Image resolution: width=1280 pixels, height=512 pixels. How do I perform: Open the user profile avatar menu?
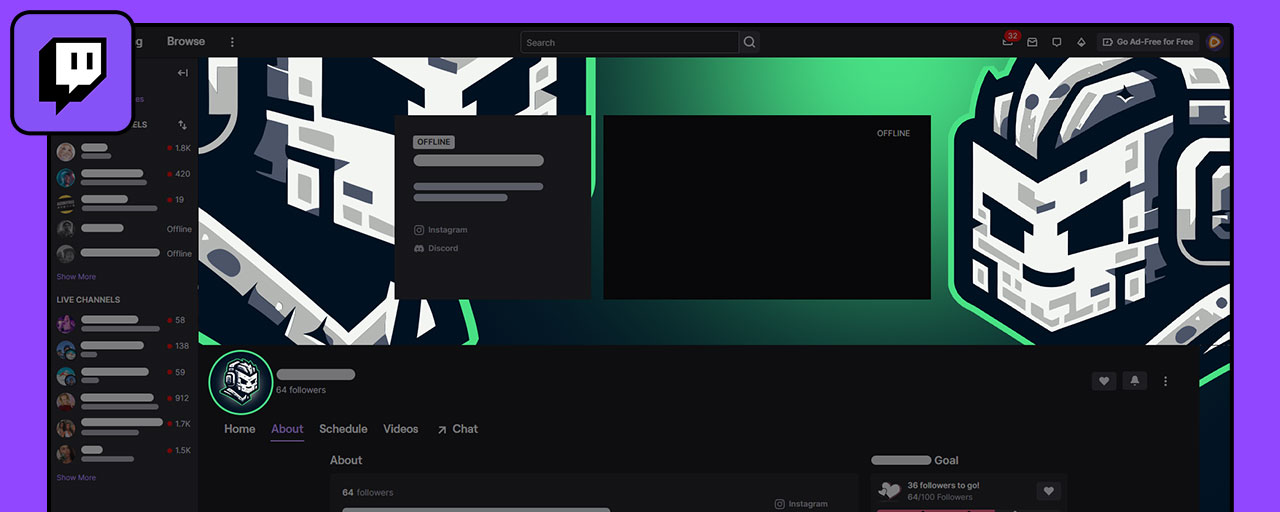pos(1214,42)
